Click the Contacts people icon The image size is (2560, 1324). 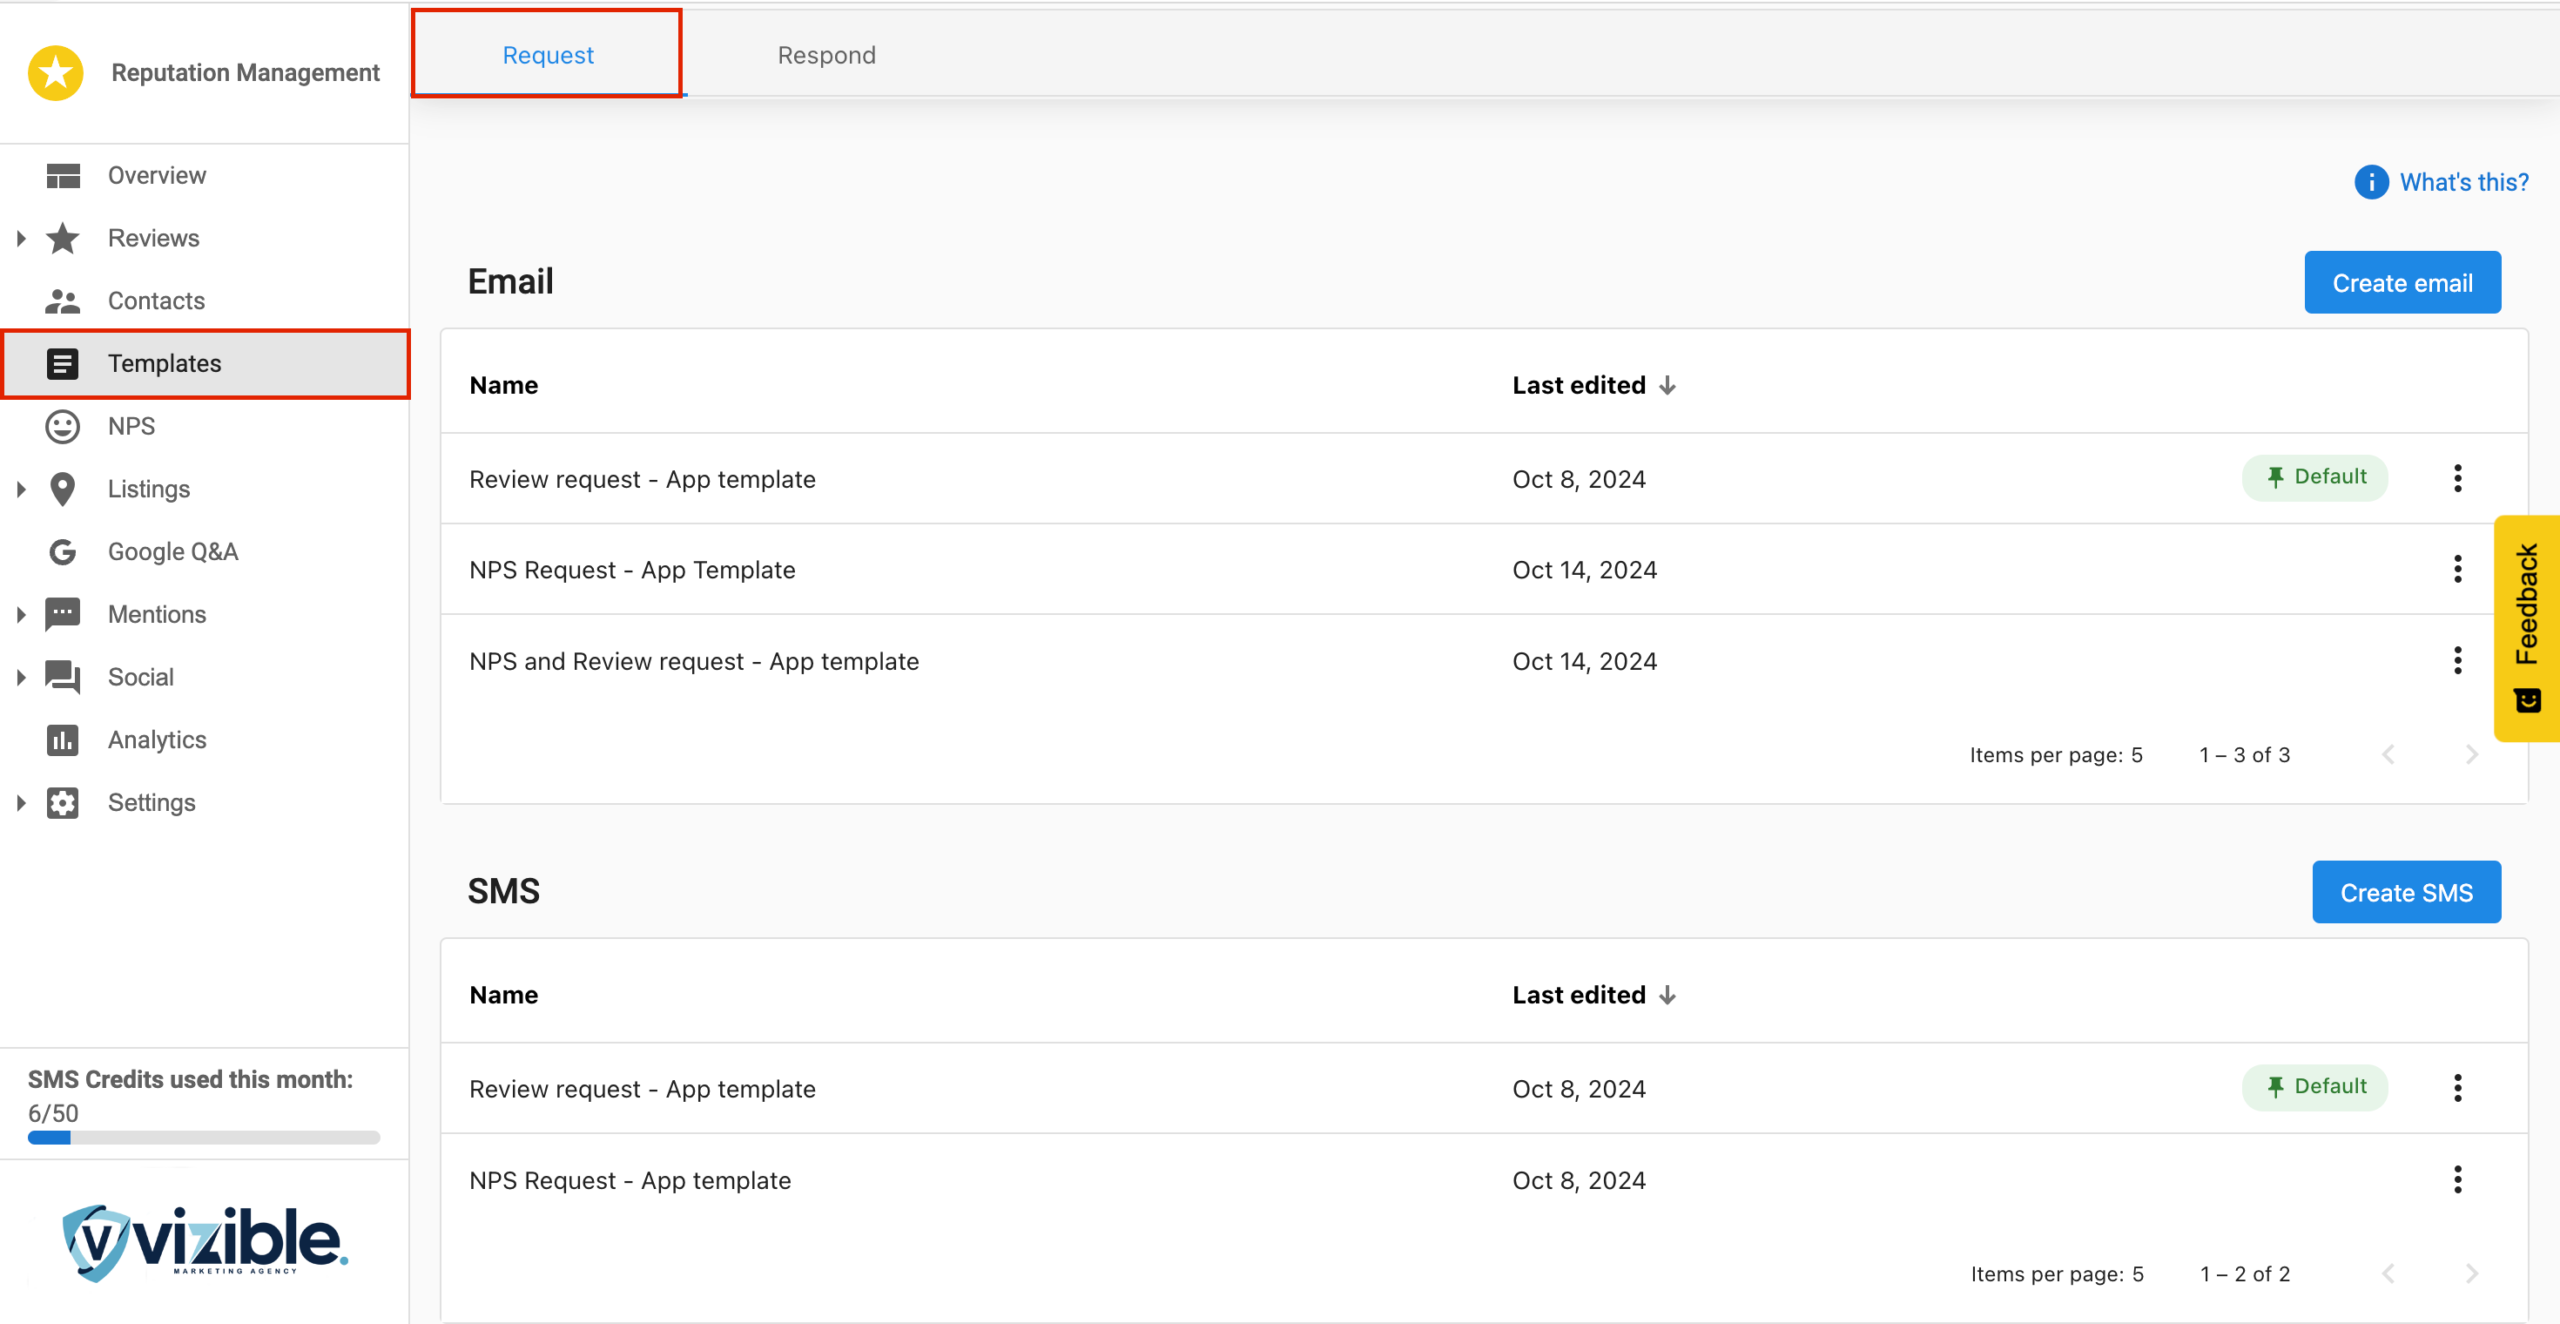pos(63,301)
